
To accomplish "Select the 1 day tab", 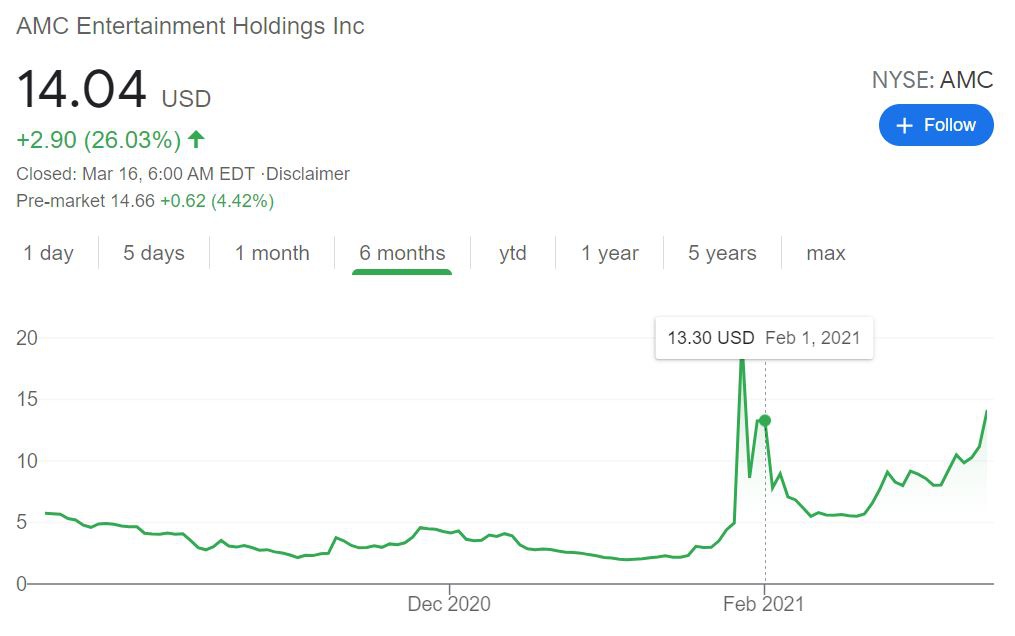I will click(x=49, y=253).
